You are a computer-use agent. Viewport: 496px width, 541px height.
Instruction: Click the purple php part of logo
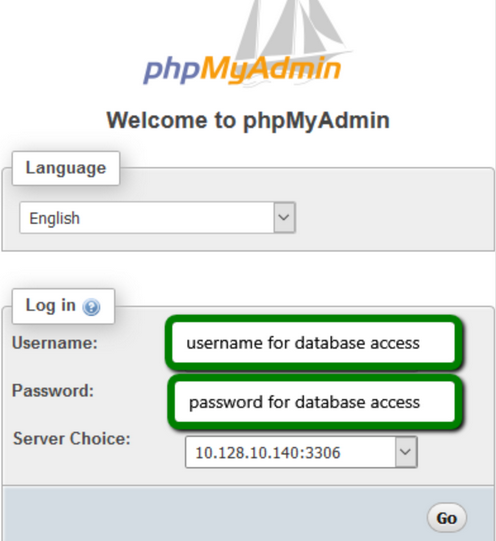[x=172, y=71]
